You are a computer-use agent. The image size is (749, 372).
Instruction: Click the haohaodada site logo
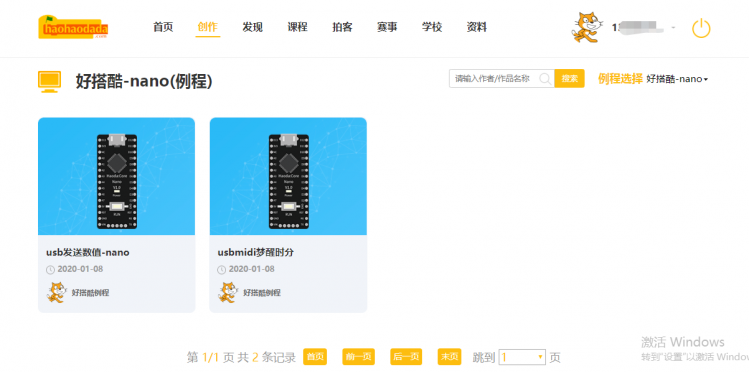(x=73, y=28)
